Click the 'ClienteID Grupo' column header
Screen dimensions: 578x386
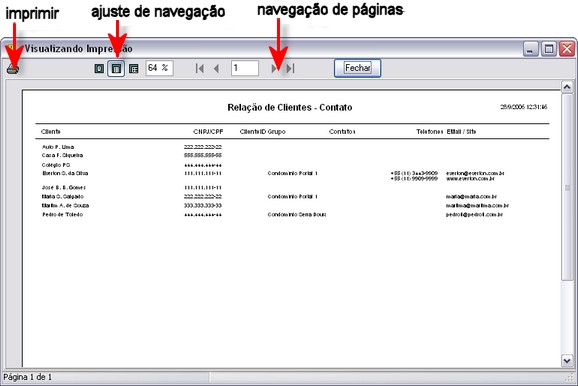[x=262, y=132]
